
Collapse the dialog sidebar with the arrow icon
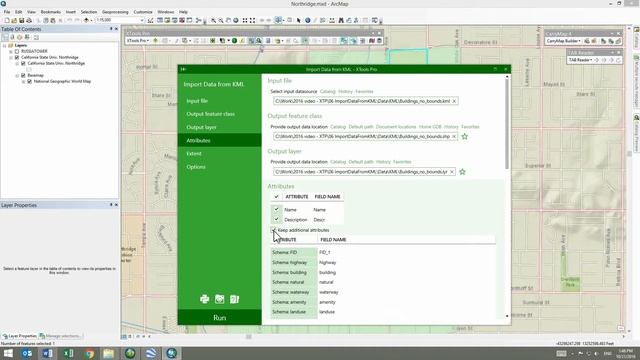(183, 69)
